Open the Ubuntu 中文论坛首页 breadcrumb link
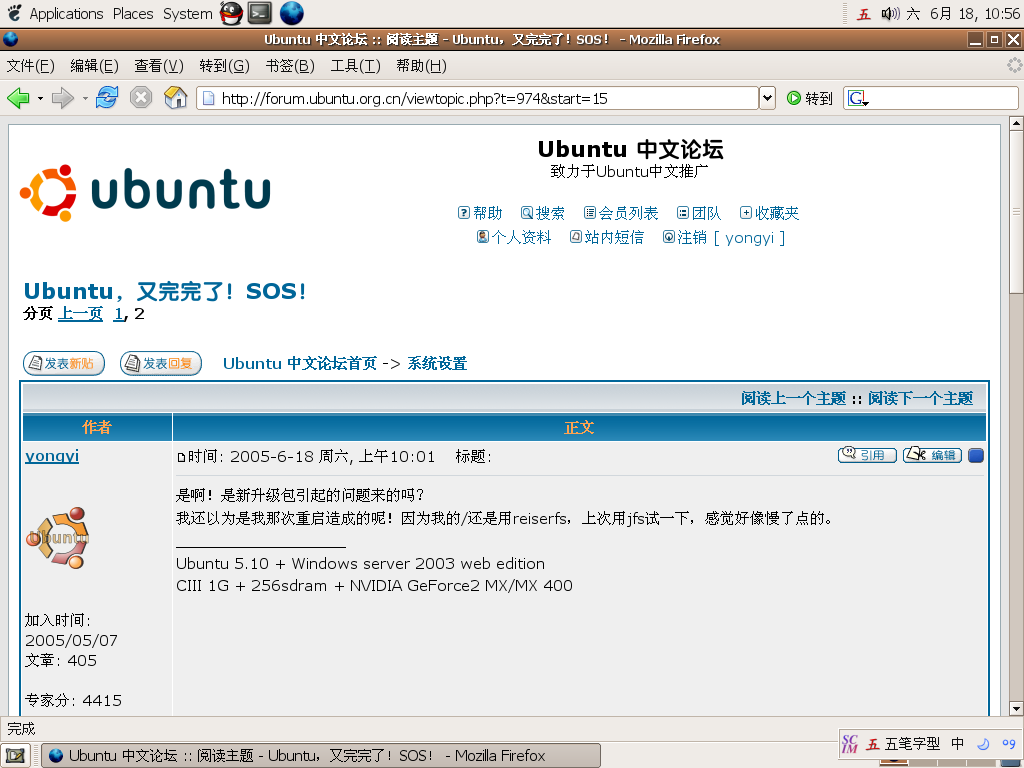1024x768 pixels. (x=300, y=363)
